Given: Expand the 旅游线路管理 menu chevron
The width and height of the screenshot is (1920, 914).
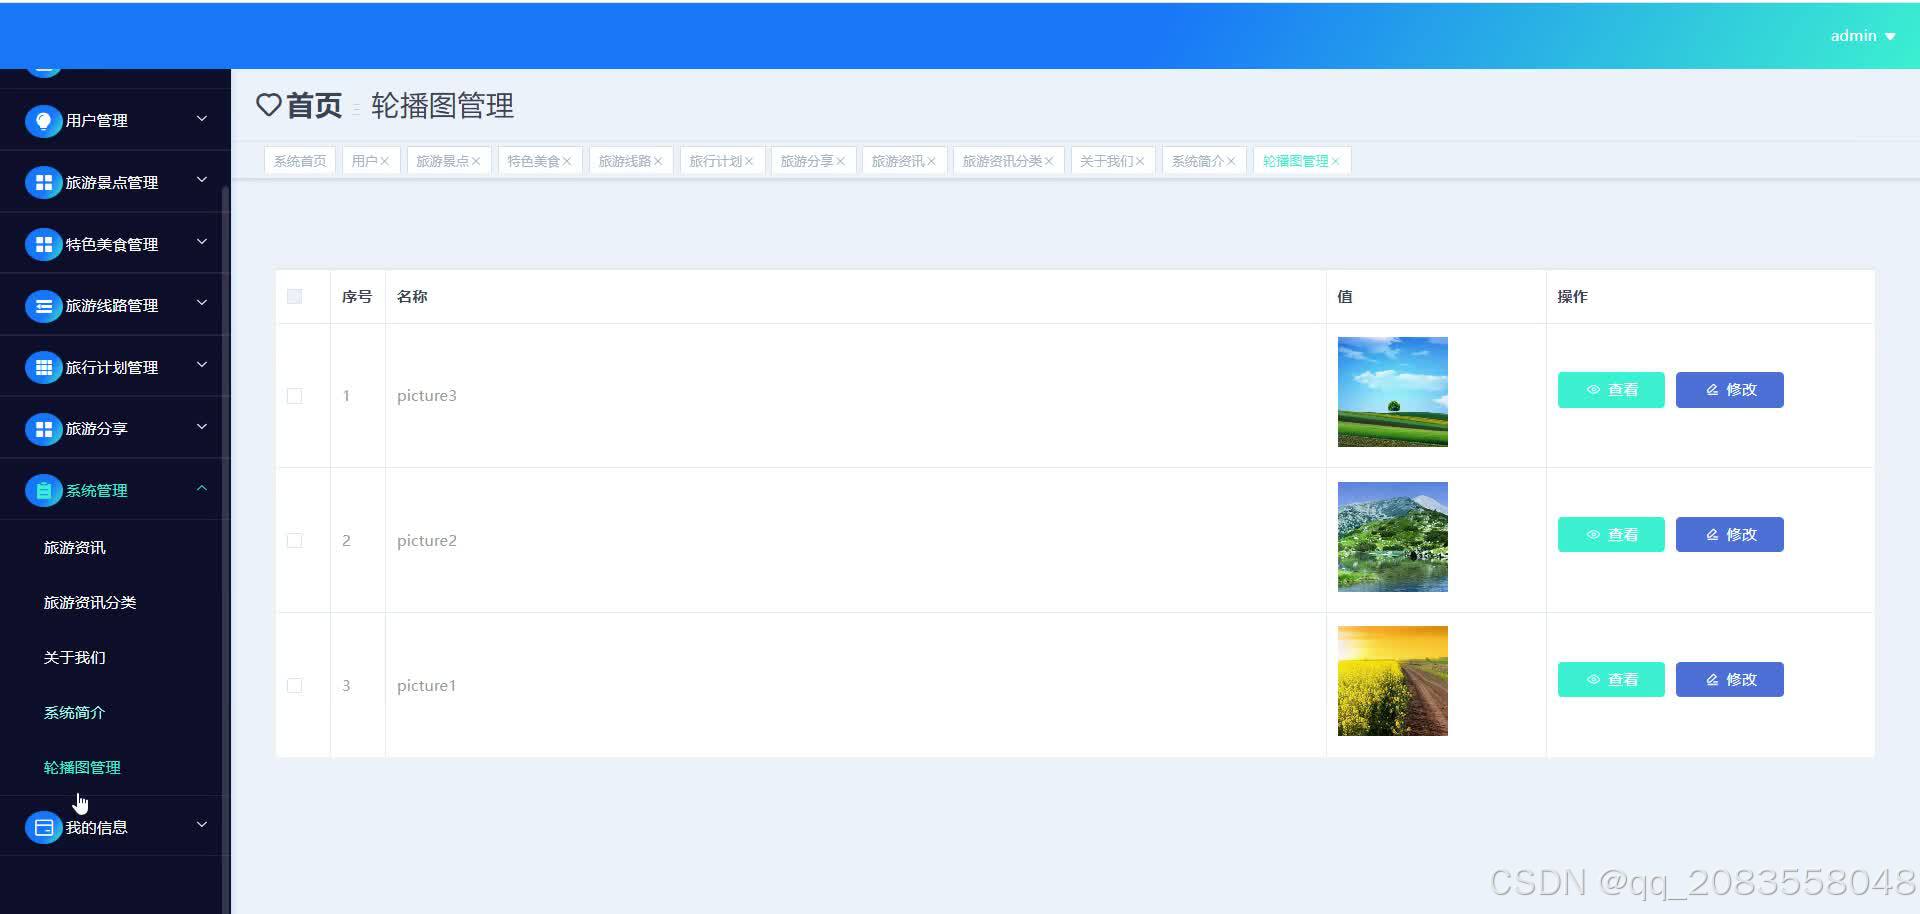Looking at the screenshot, I should [x=202, y=303].
